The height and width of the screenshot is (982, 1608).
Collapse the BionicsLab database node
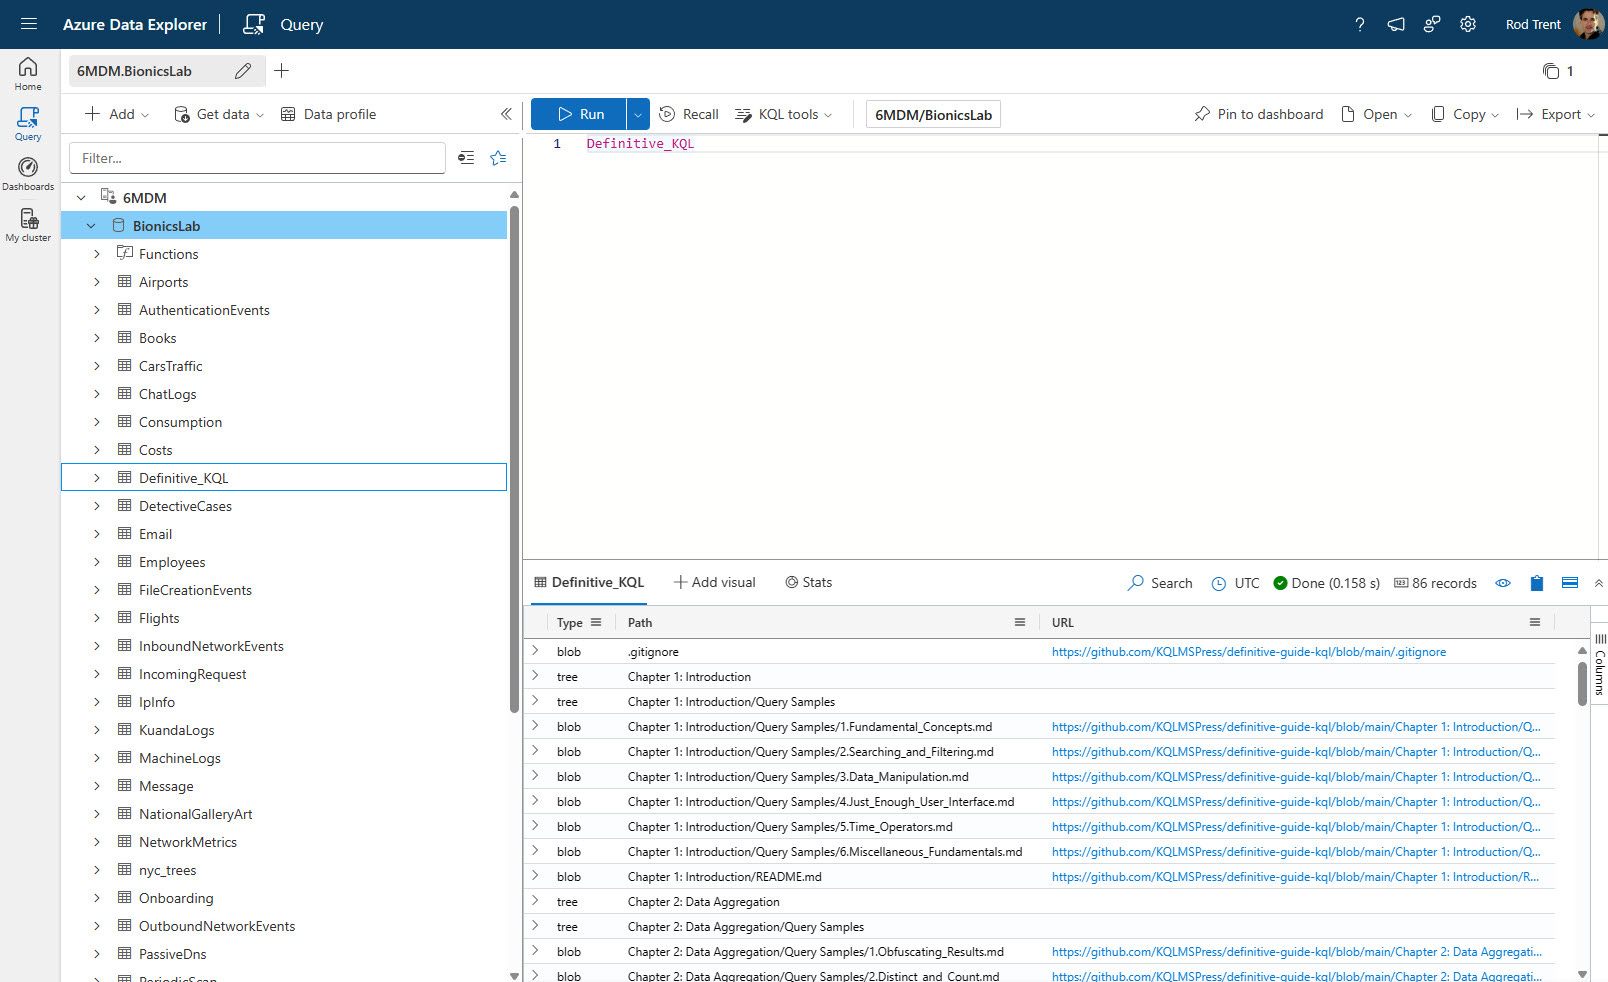(91, 226)
